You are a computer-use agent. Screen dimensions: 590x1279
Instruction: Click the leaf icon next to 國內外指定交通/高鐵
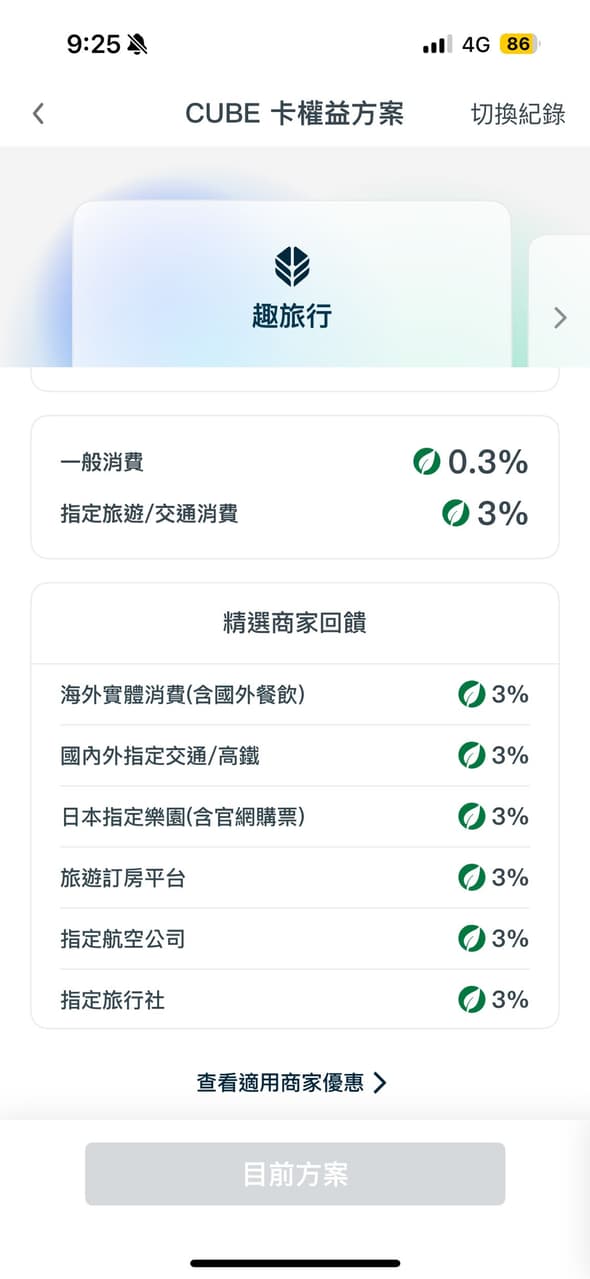[471, 755]
